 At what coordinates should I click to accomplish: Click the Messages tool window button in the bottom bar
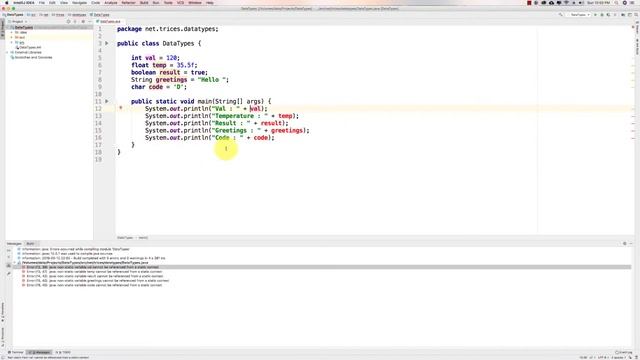40,352
